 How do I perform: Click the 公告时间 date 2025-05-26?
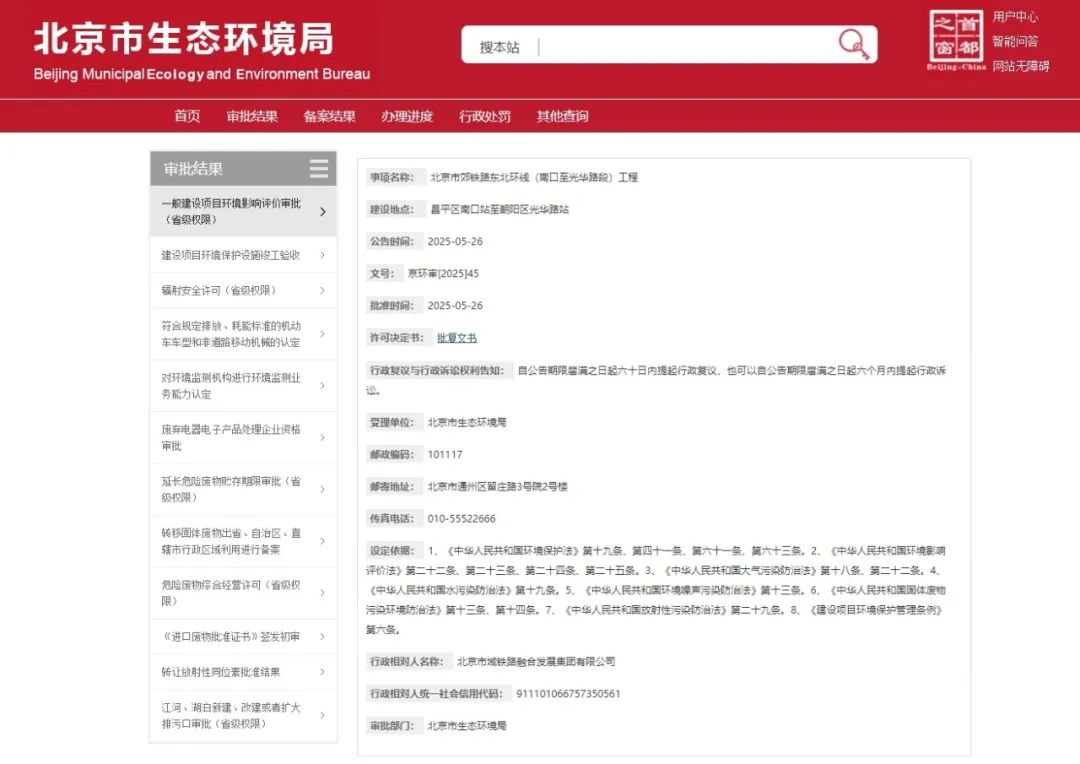tap(455, 241)
